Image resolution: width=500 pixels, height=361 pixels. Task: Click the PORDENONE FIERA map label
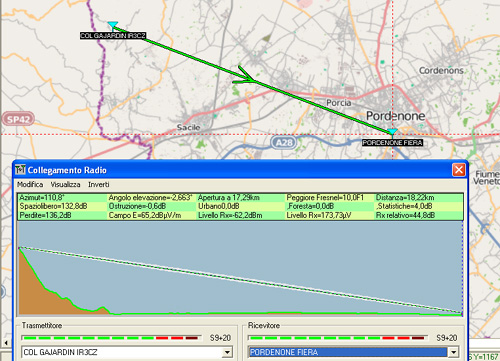[x=392, y=143]
